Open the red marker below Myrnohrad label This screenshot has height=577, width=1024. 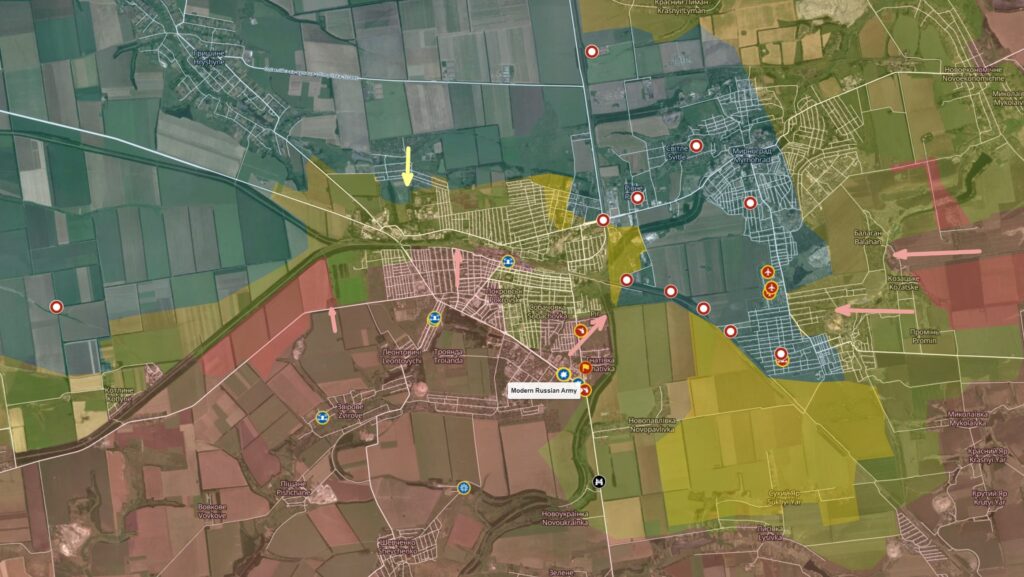750,203
